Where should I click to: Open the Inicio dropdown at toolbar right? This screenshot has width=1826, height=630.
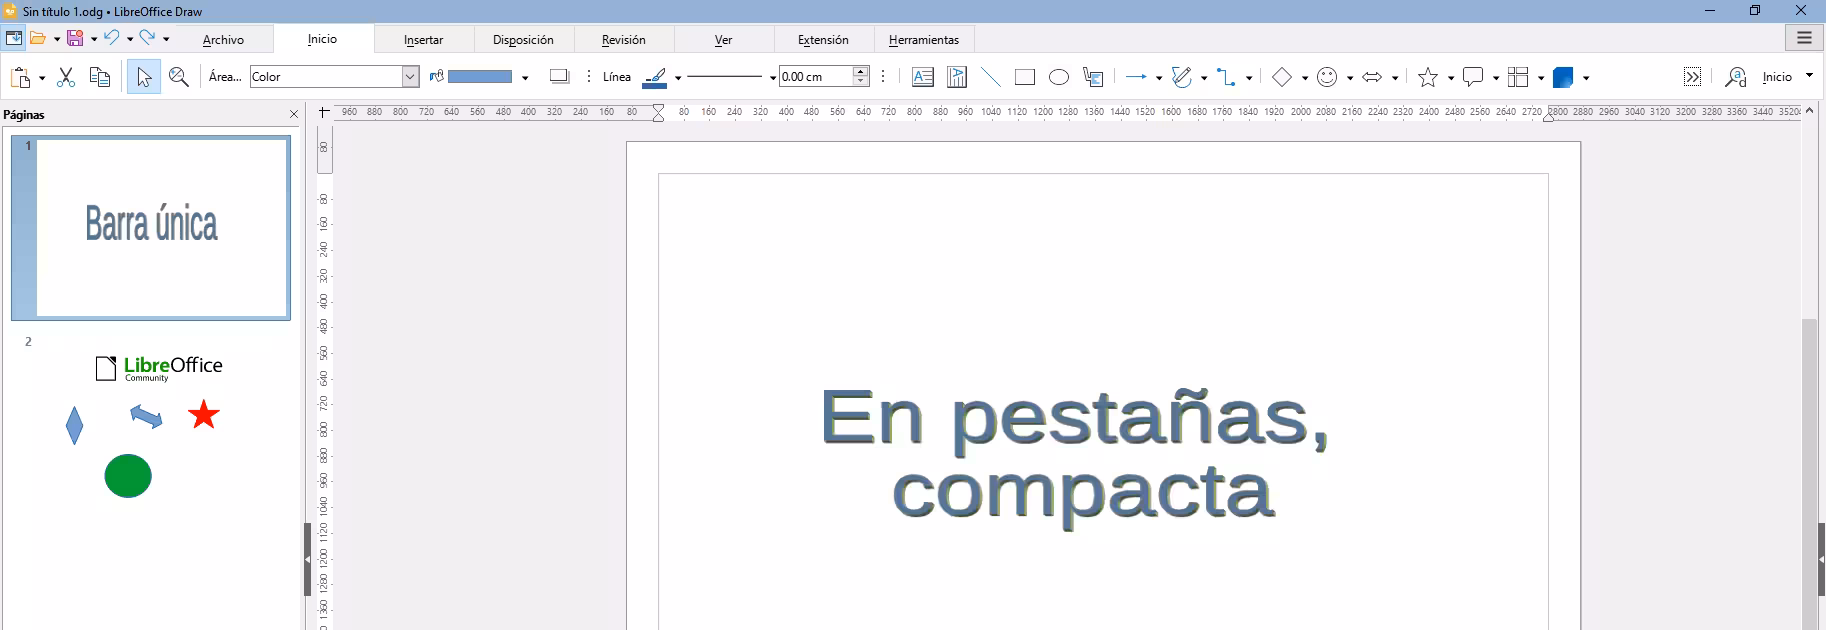point(1787,77)
